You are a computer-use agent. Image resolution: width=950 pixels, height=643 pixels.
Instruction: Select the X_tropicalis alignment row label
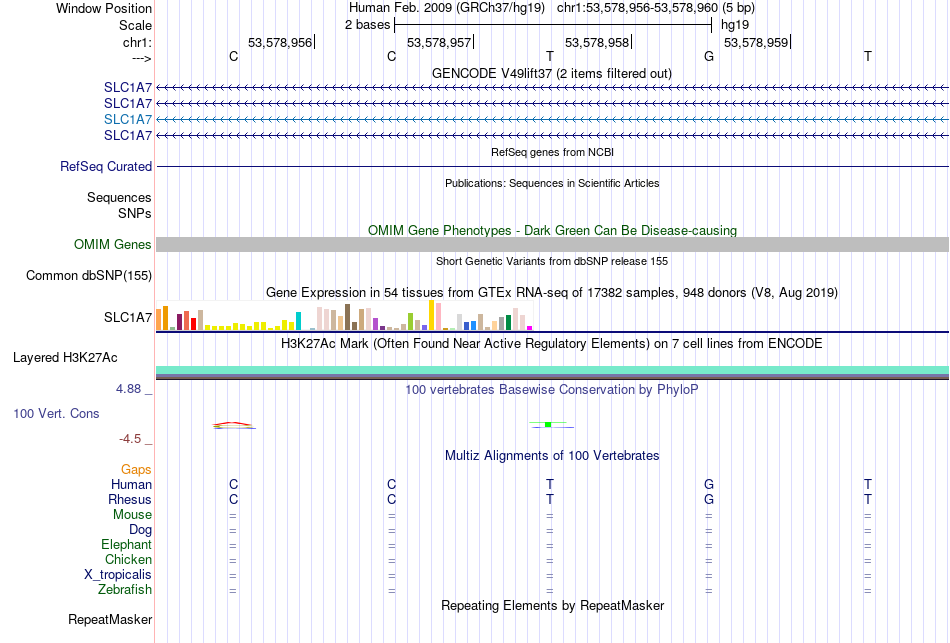[118, 575]
